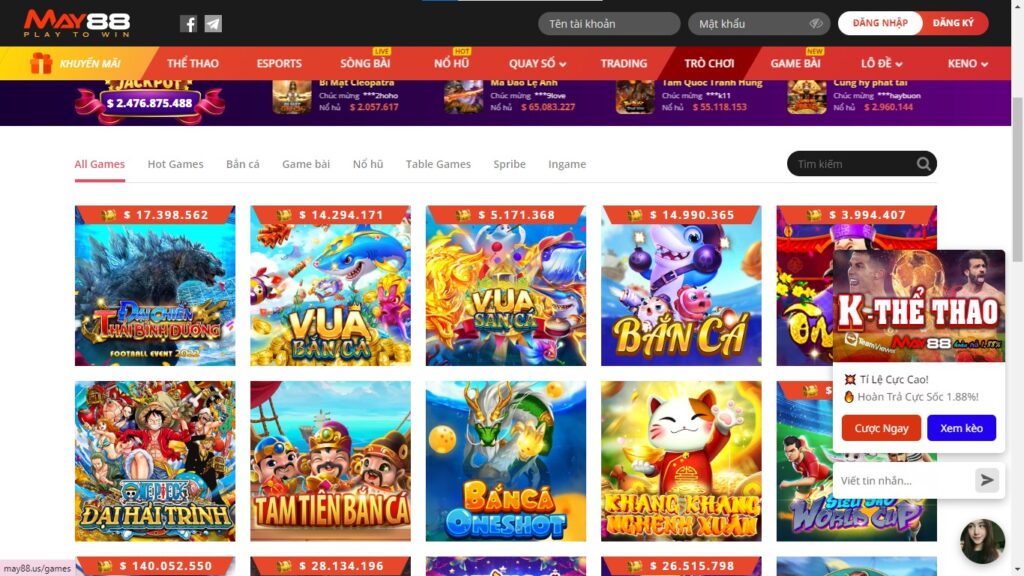Open the Nổ Hũ menu item
Screen dimensions: 1024x576
tap(451, 63)
